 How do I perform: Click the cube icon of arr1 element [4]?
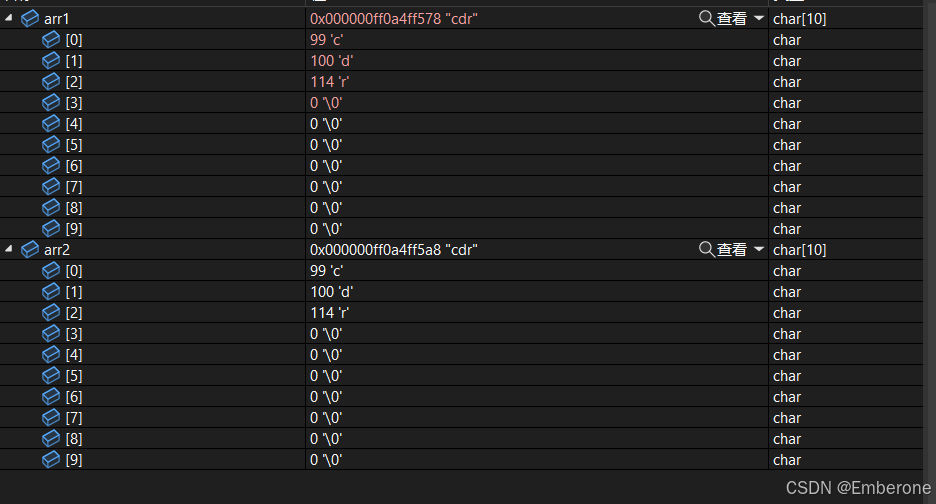(x=51, y=124)
